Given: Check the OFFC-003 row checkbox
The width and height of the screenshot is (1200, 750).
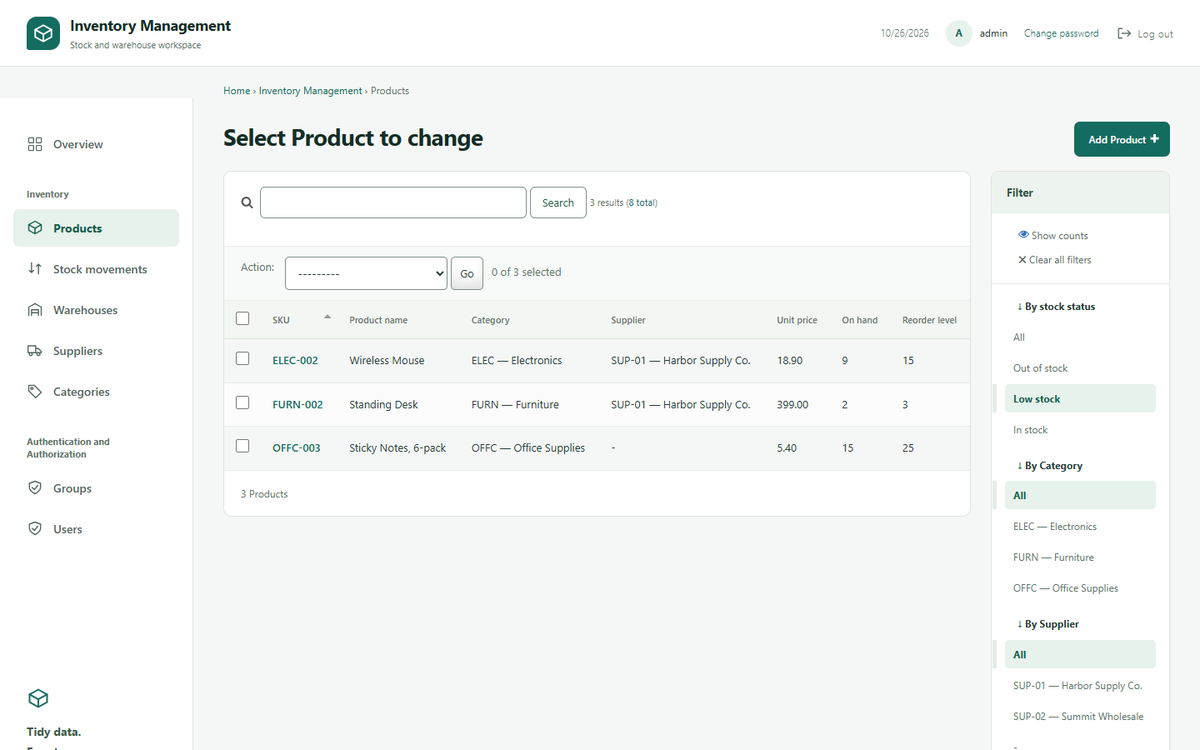Looking at the screenshot, I should [x=242, y=446].
